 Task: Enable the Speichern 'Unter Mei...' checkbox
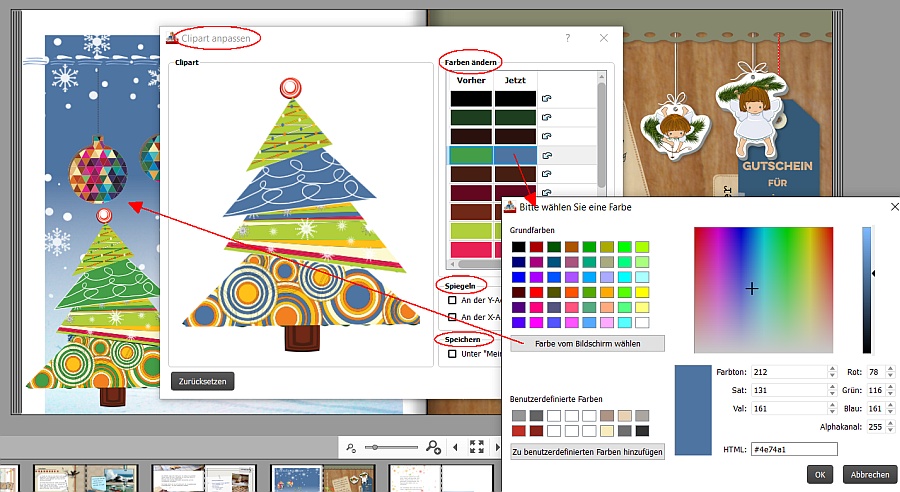pyautogui.click(x=452, y=354)
